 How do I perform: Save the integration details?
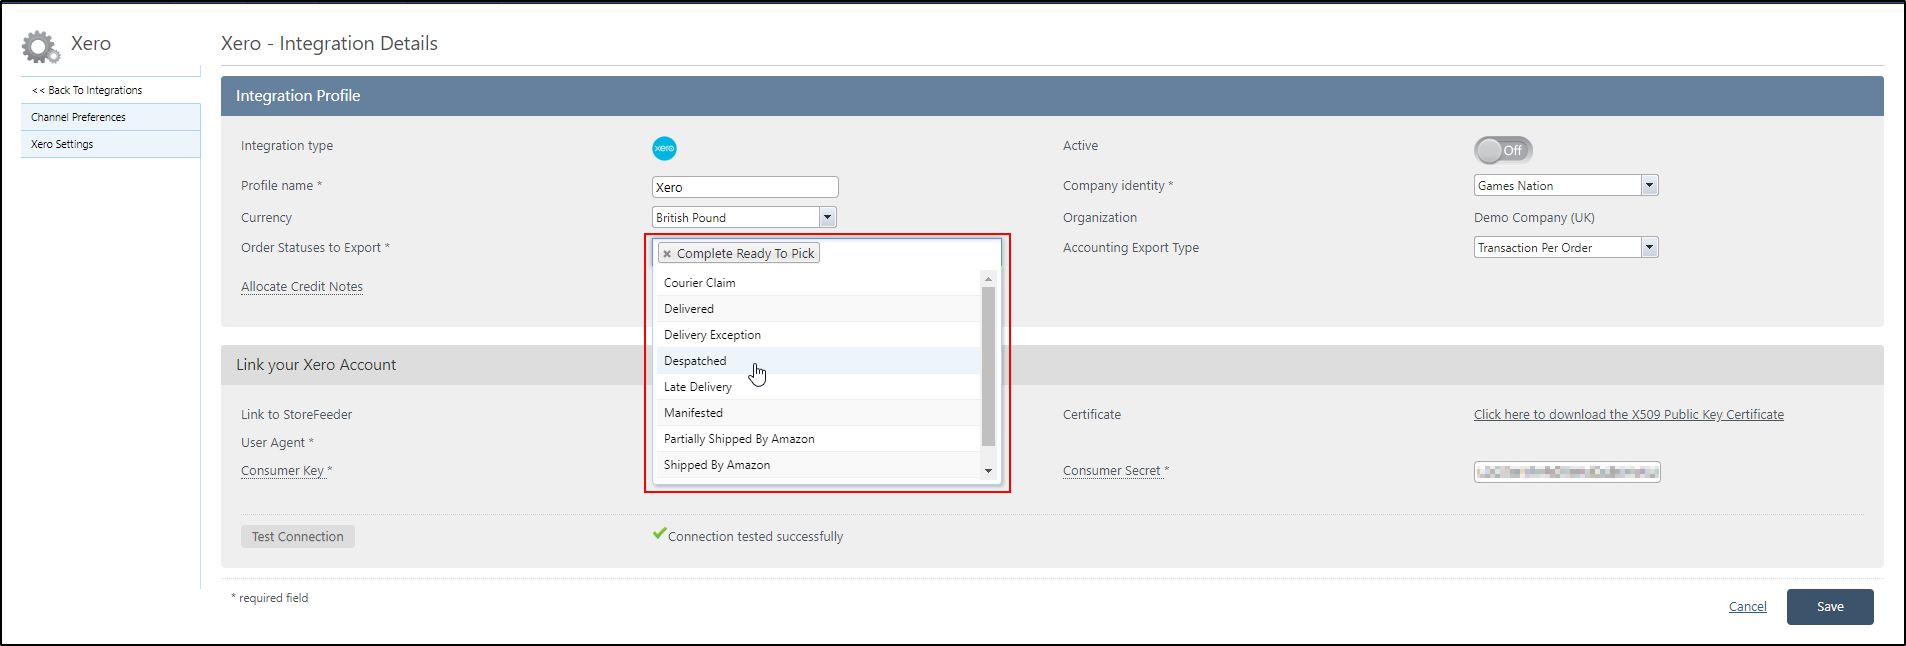coord(1830,607)
